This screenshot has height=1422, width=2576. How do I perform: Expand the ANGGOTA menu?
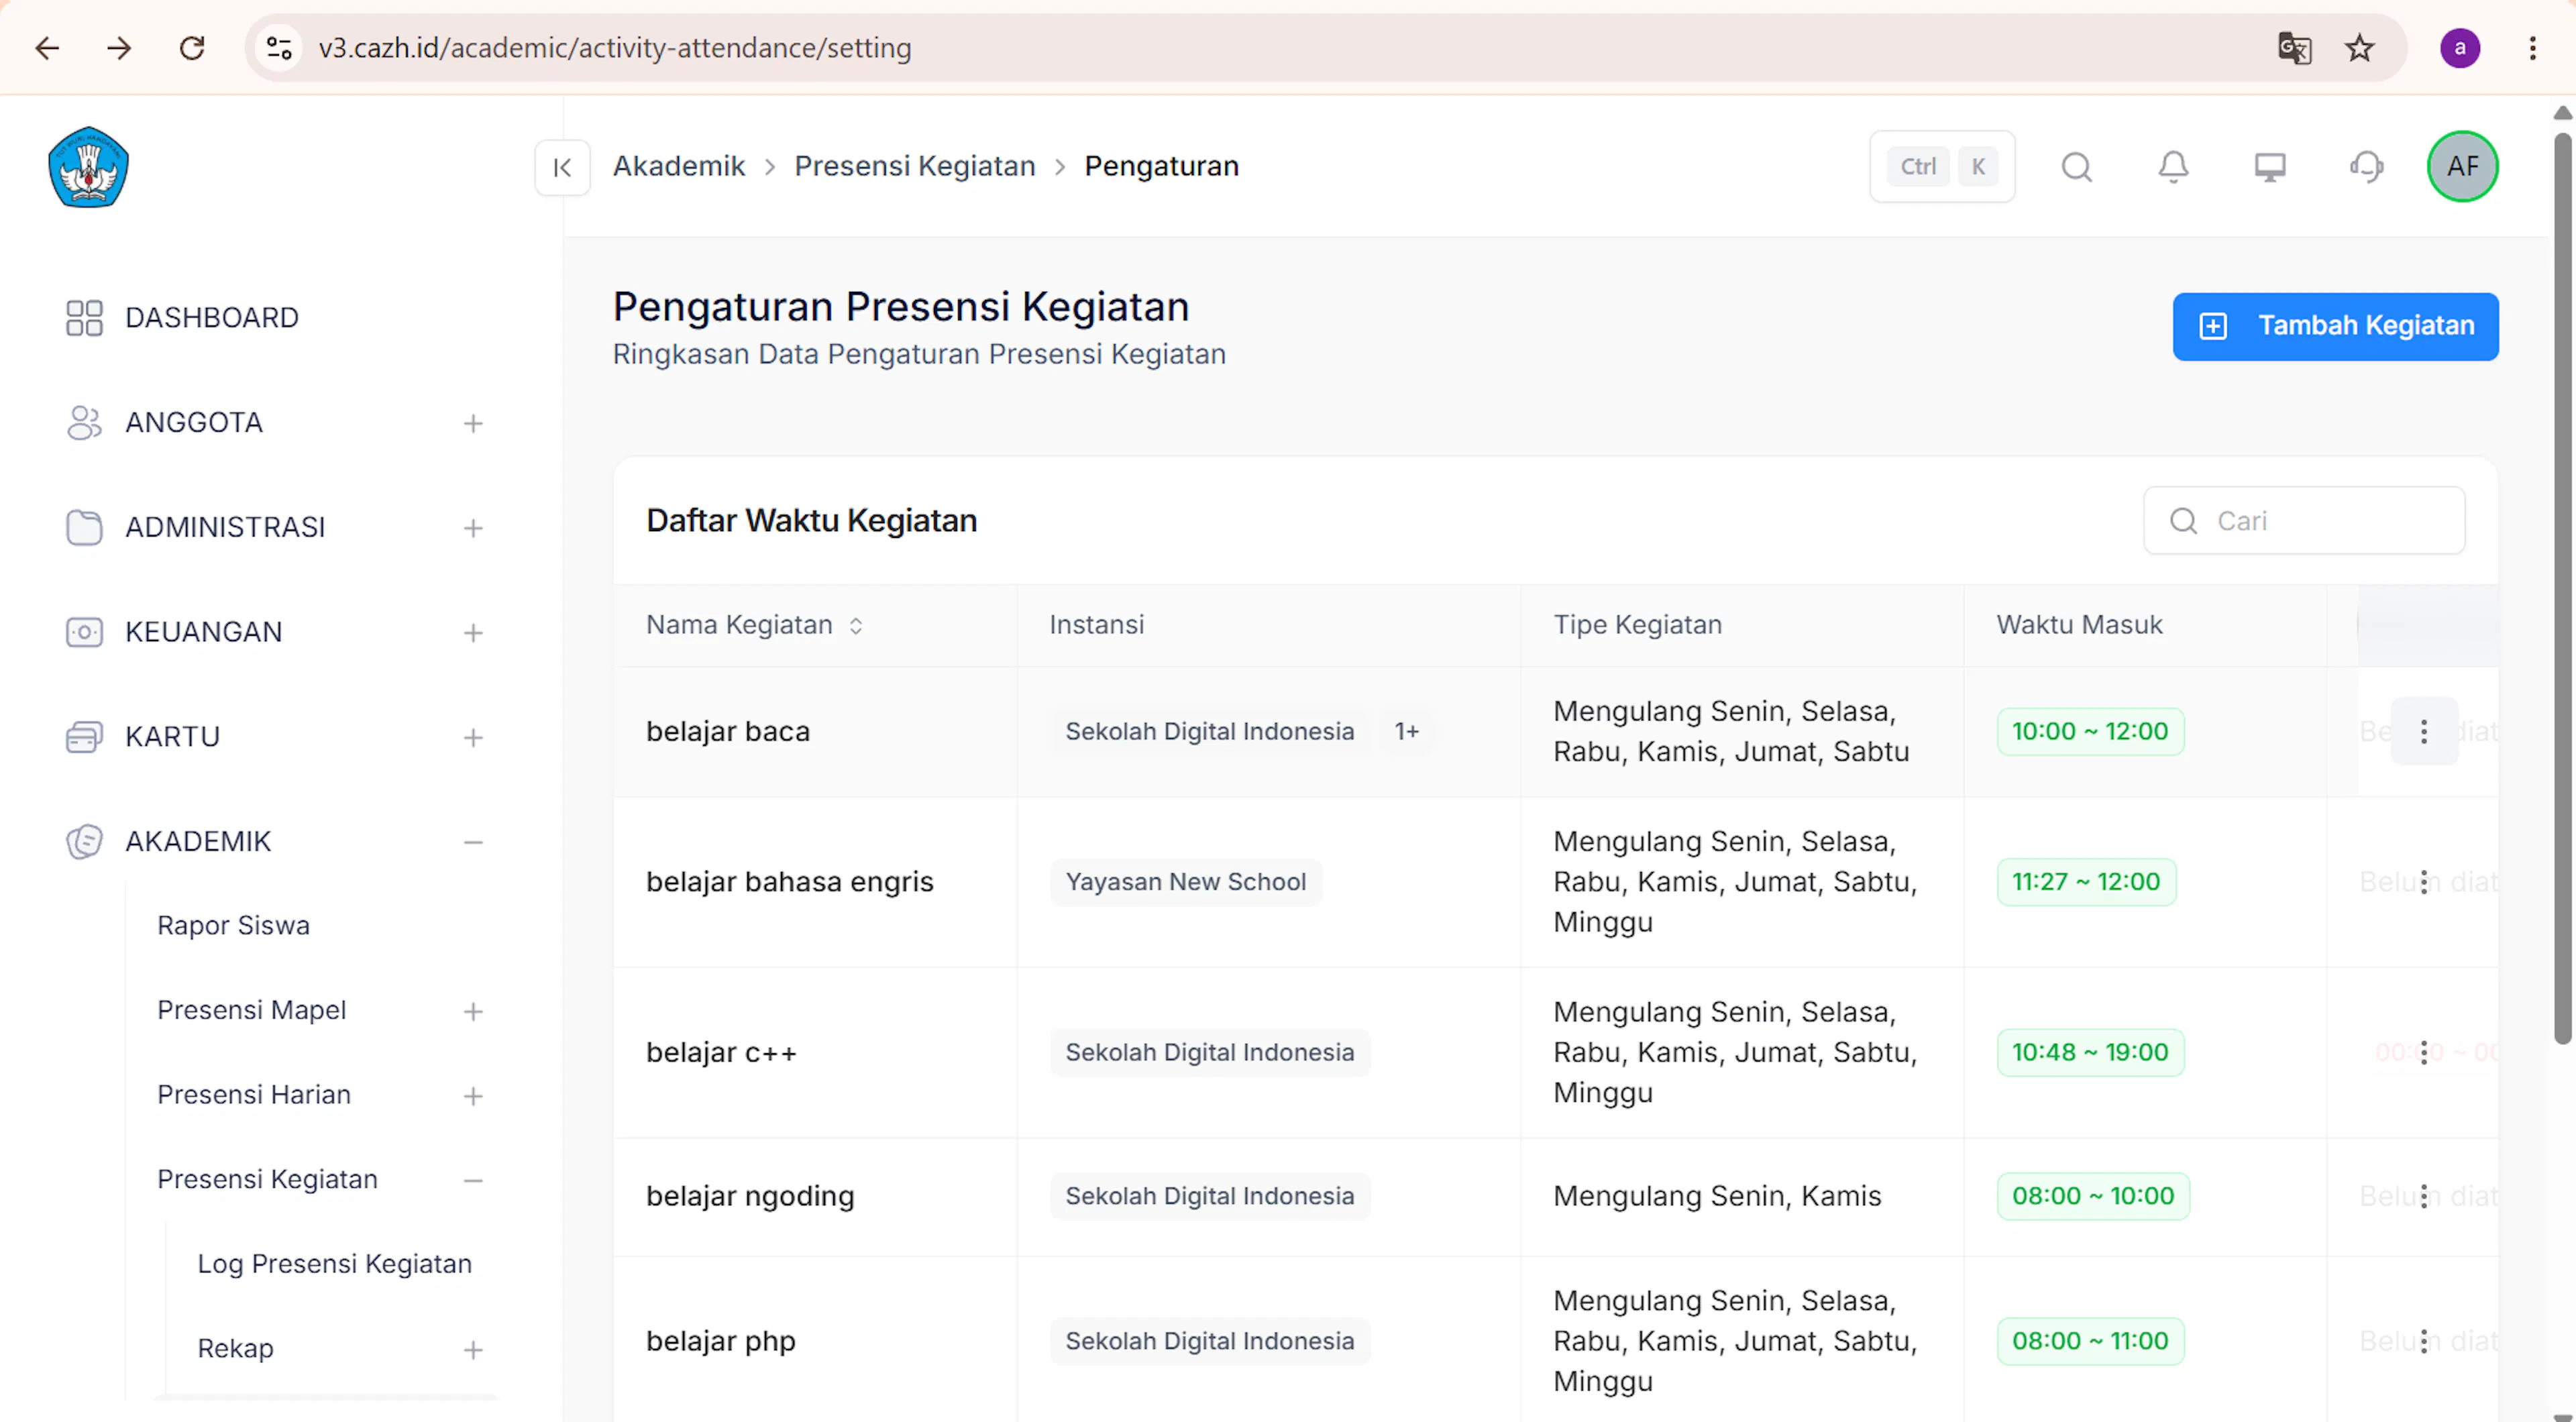(473, 423)
